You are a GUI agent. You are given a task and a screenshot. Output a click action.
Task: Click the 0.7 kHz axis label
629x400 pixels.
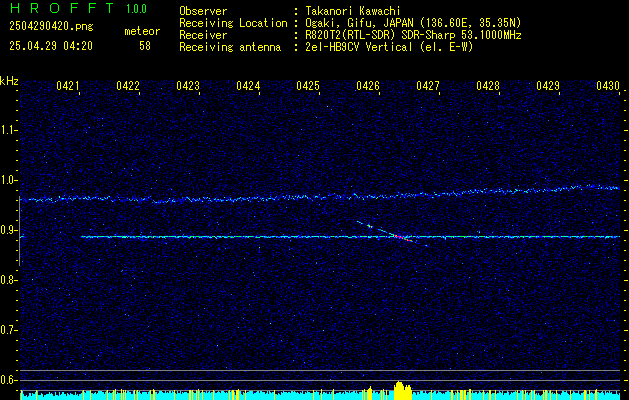(9, 330)
